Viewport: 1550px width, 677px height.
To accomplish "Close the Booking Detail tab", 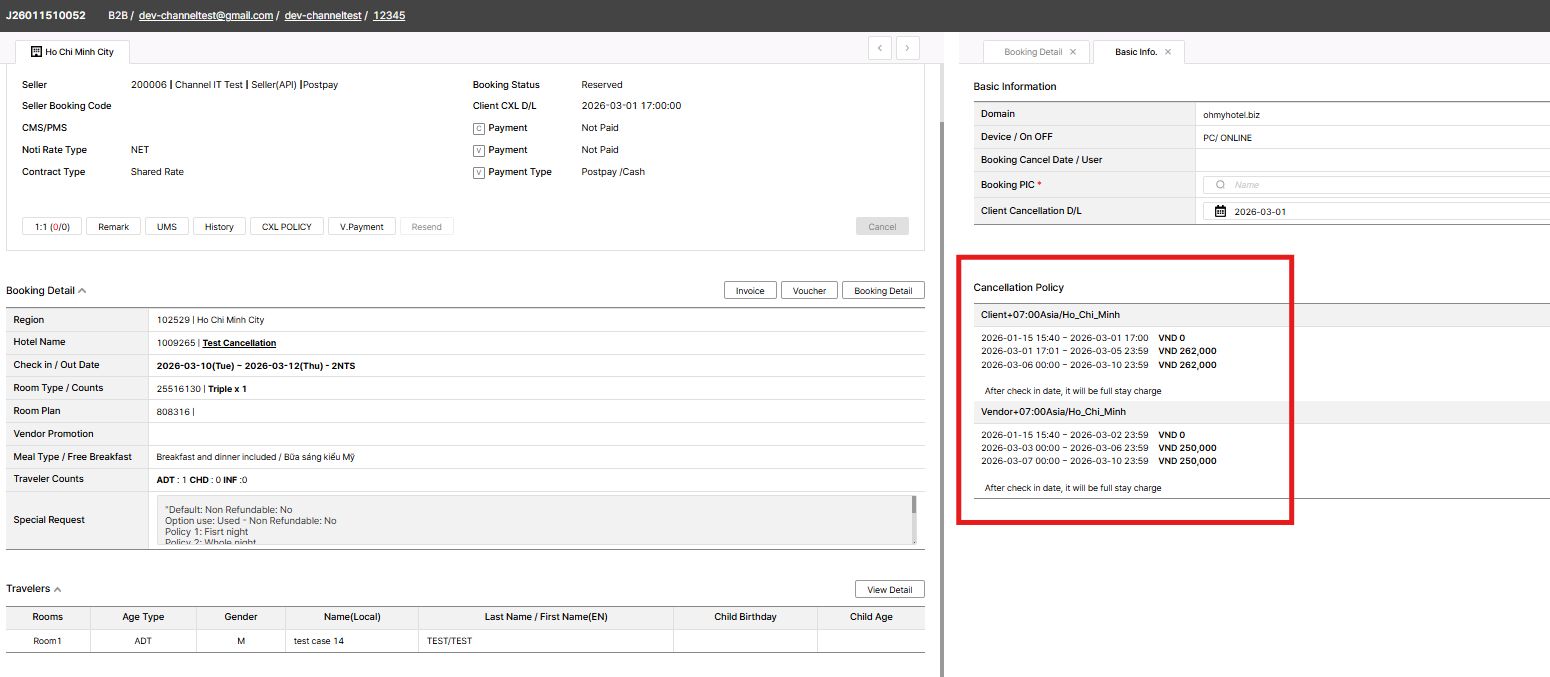I will pos(1073,52).
